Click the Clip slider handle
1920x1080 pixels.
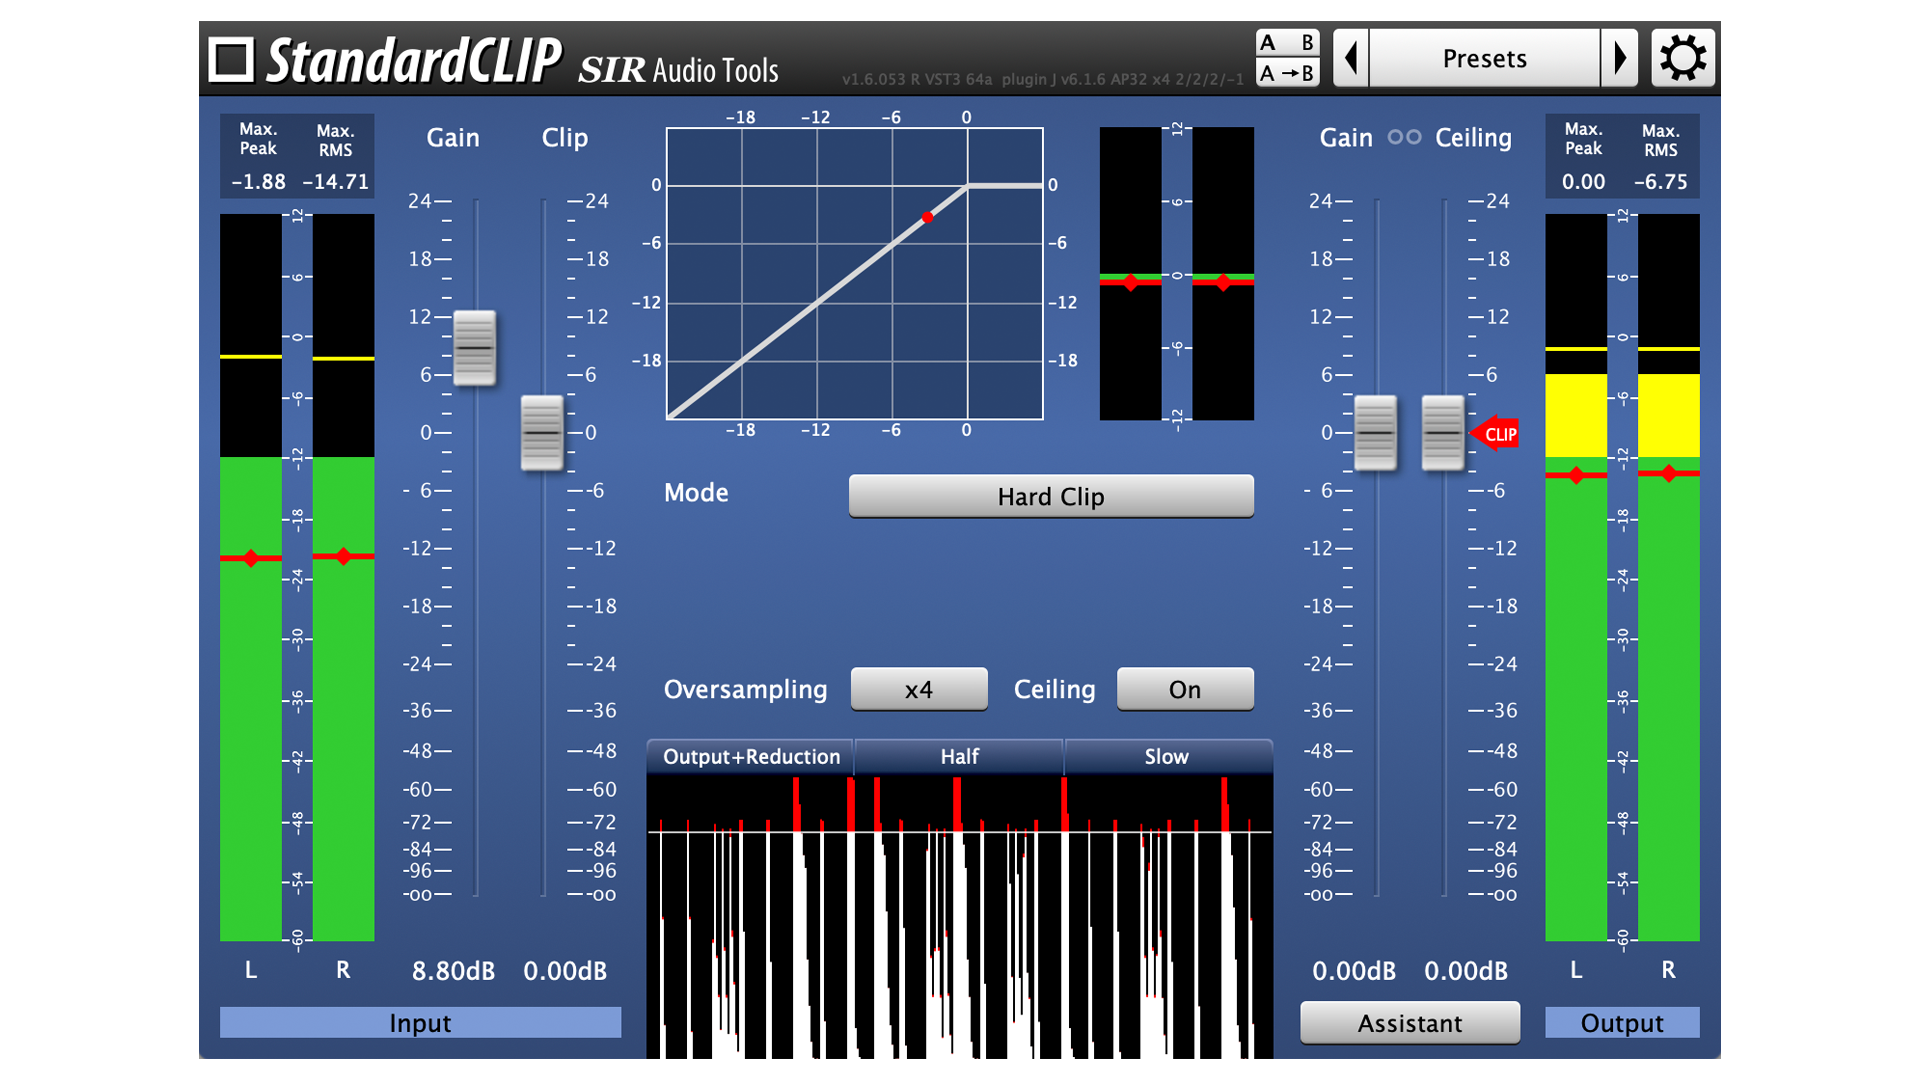(x=542, y=433)
